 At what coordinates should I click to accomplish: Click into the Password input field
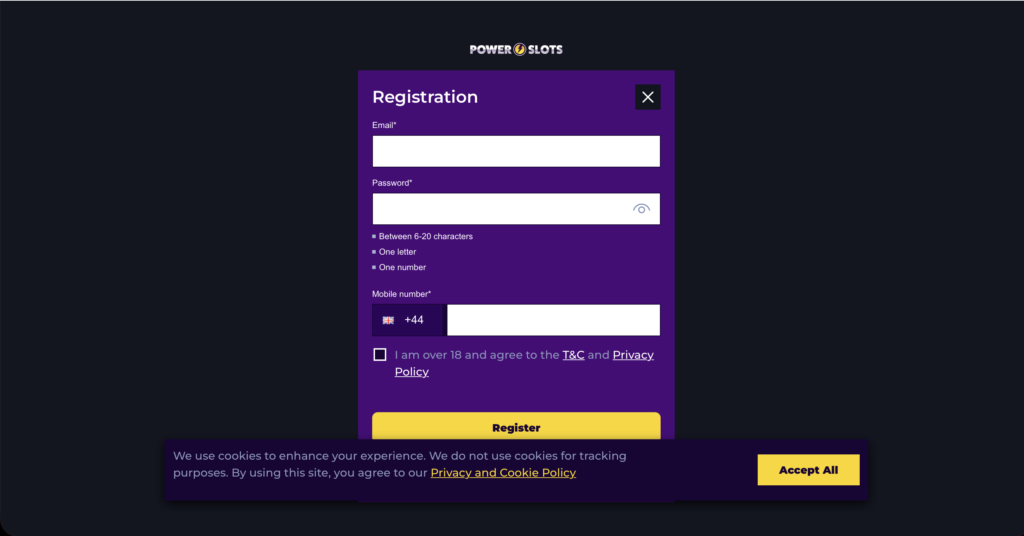tap(500, 209)
